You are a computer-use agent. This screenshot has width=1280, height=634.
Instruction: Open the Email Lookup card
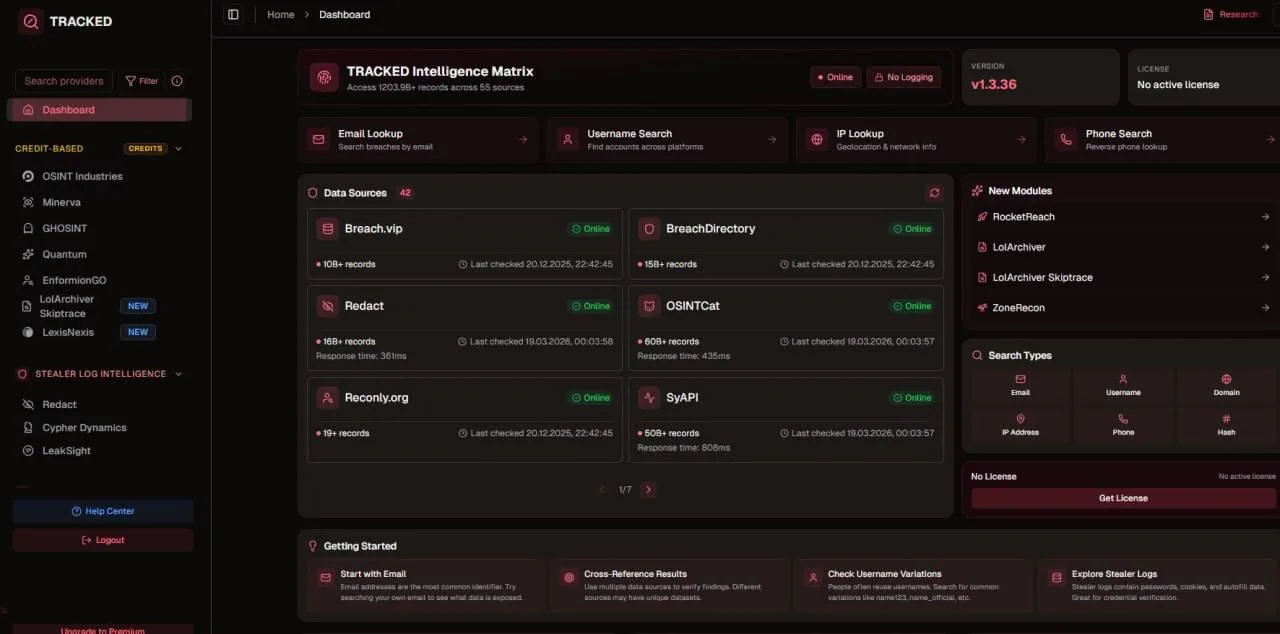click(418, 140)
